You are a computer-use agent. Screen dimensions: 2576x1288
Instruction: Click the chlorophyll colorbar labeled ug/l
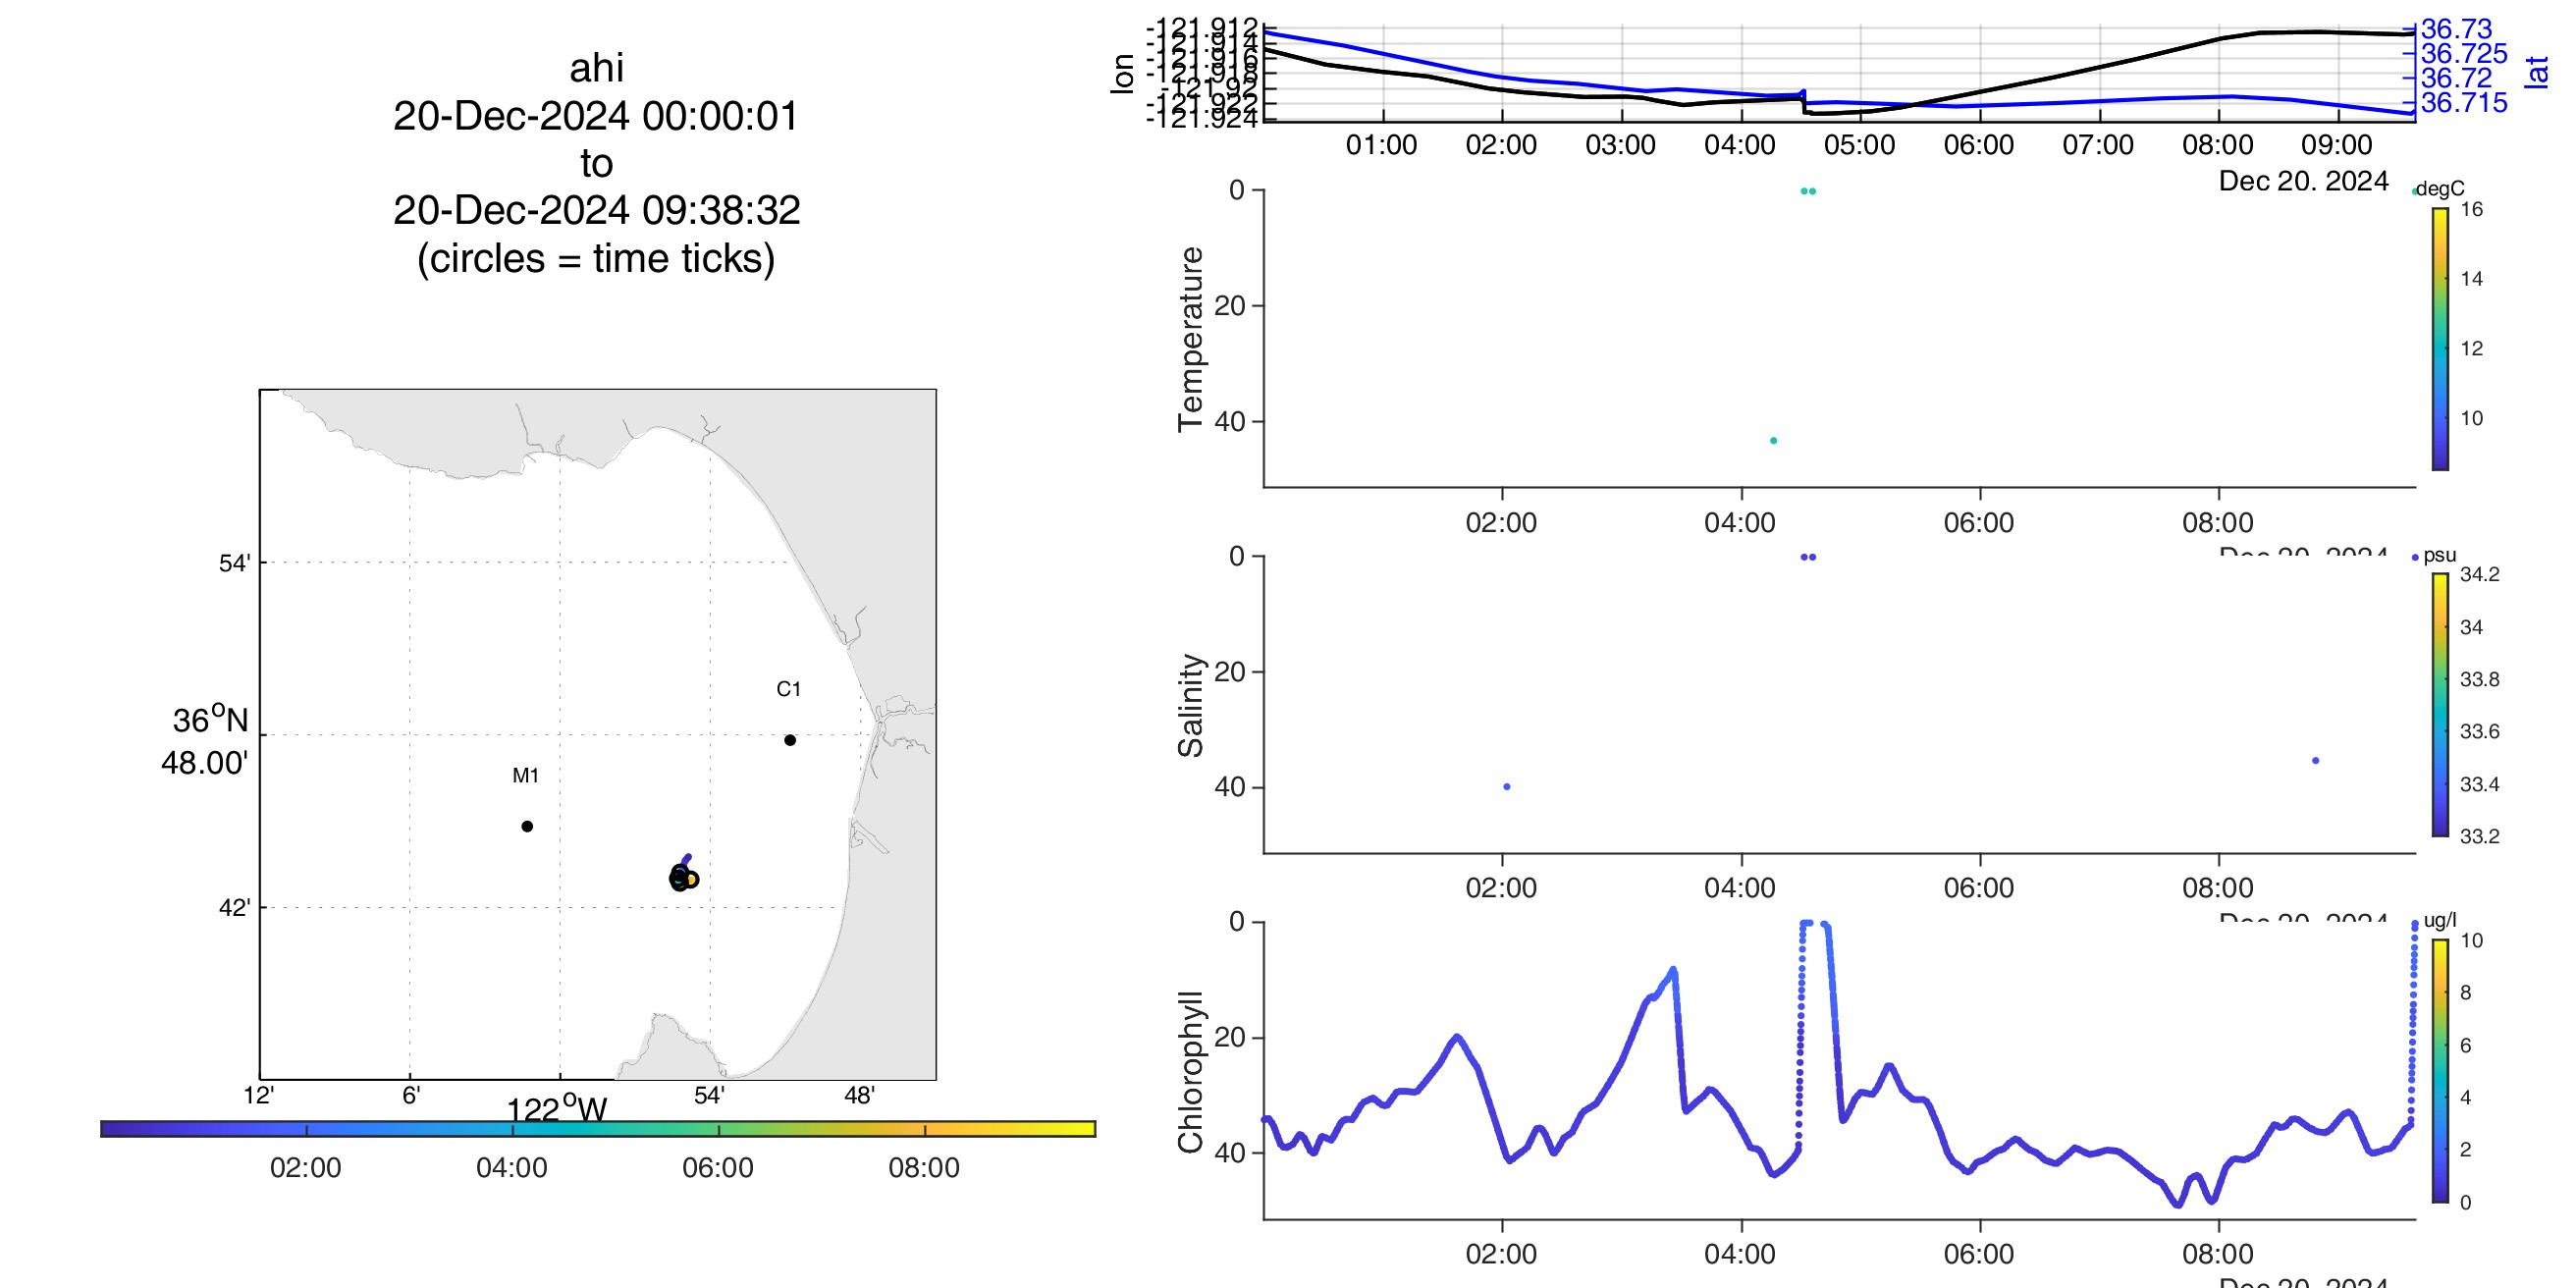pos(2440,1070)
